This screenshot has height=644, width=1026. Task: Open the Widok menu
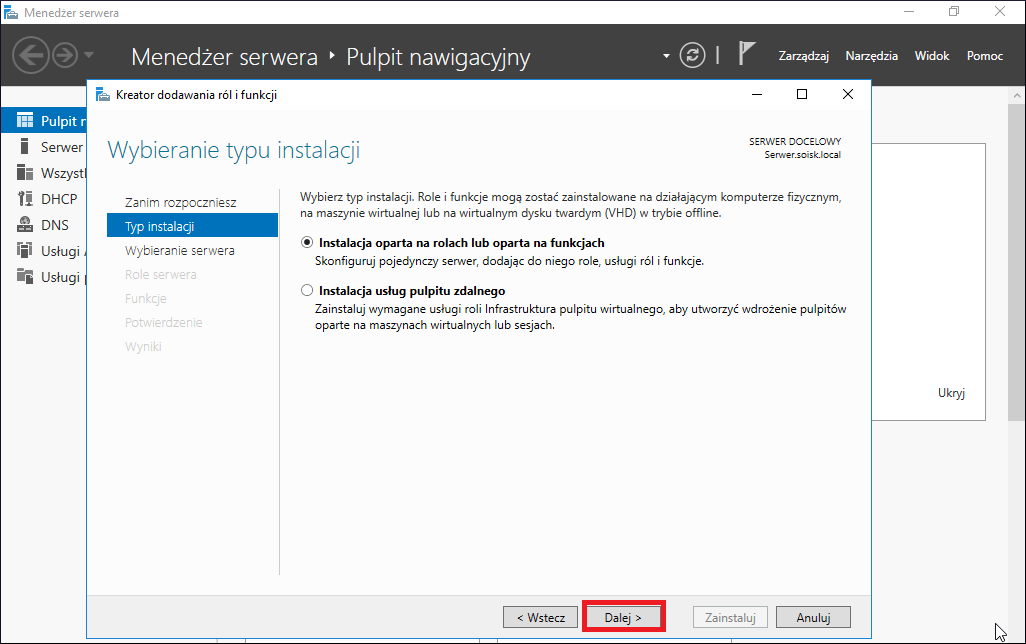(x=932, y=56)
